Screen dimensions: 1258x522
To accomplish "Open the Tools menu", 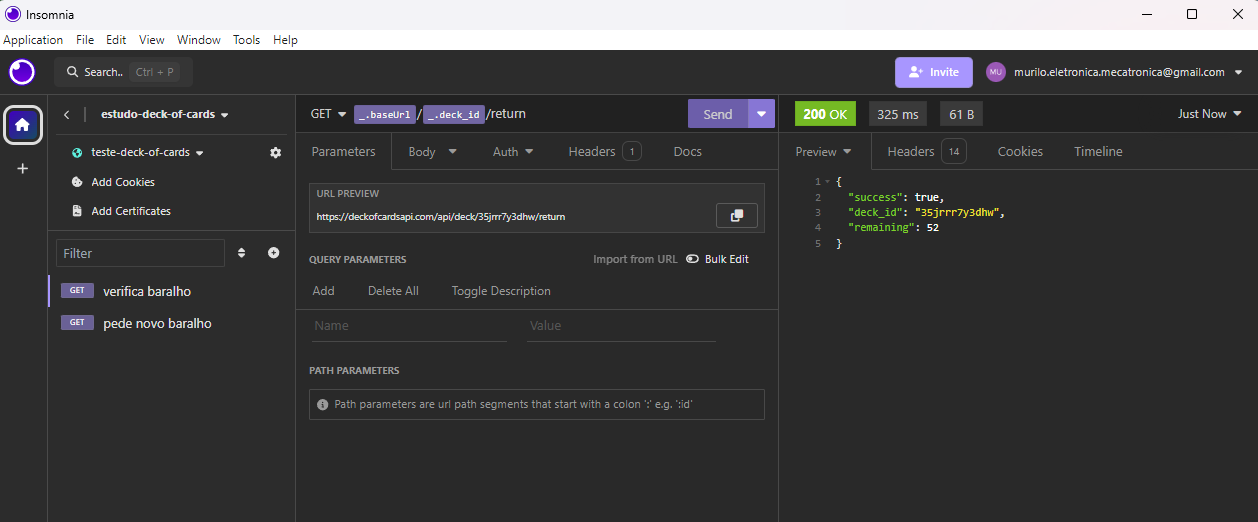I will click(247, 40).
